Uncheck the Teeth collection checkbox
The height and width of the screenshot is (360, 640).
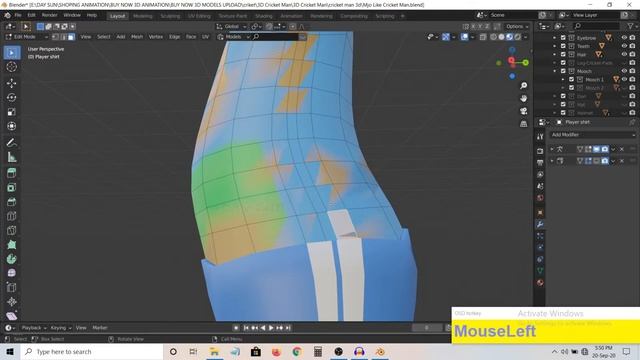pyautogui.click(x=563, y=46)
